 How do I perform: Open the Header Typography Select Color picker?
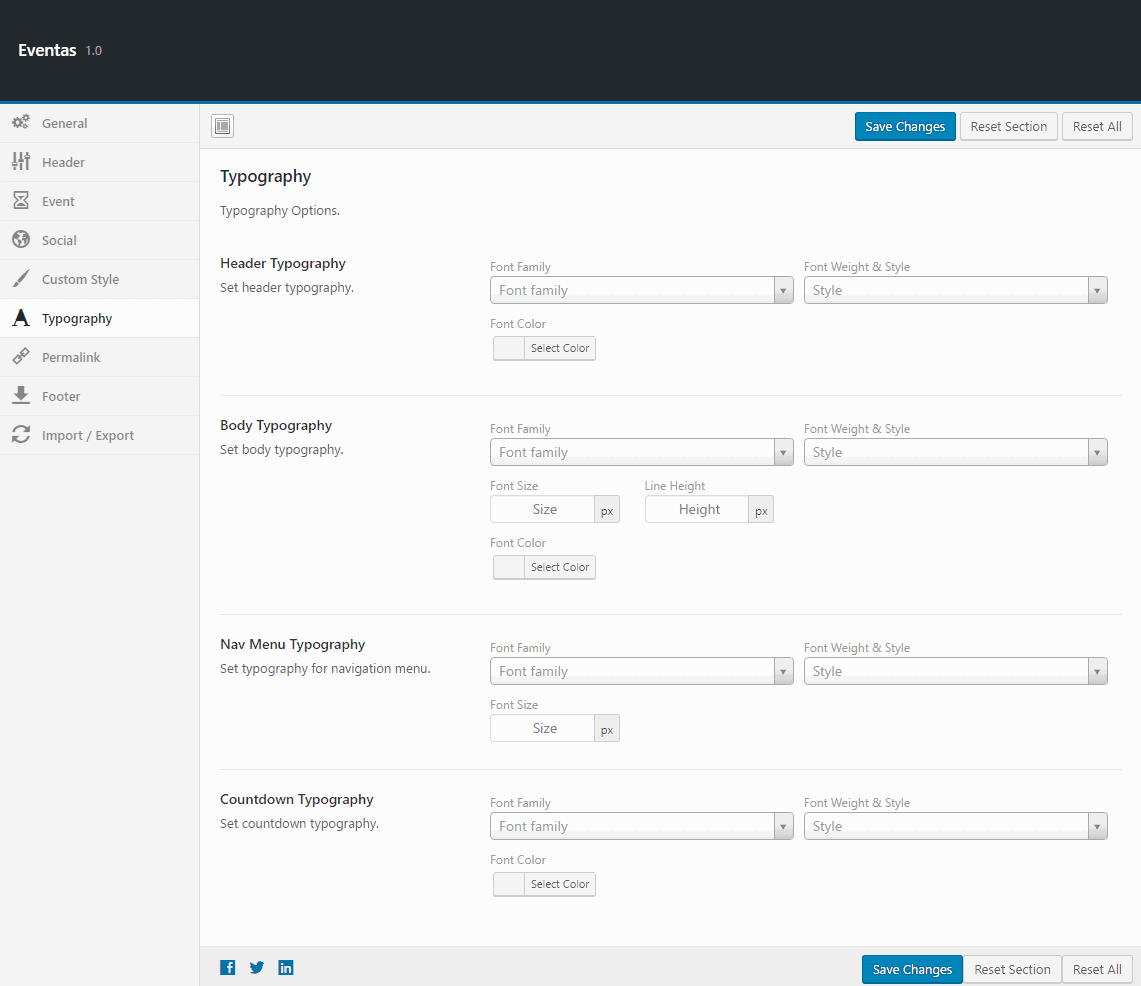click(x=544, y=348)
